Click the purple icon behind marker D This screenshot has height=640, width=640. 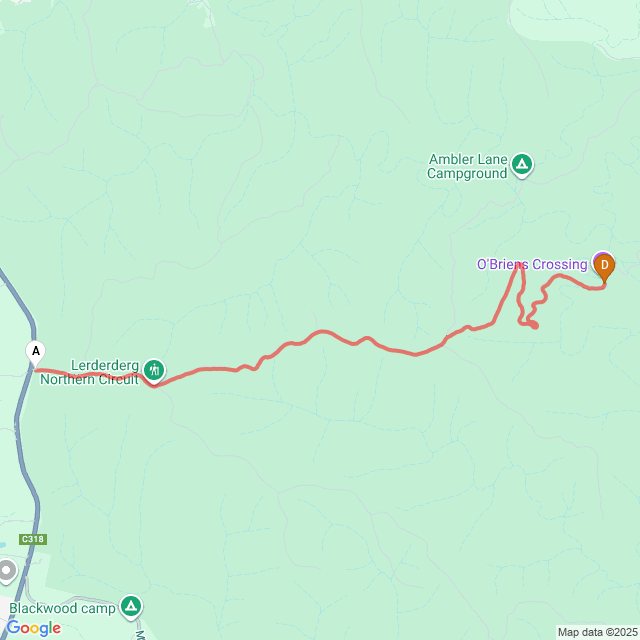pos(599,256)
